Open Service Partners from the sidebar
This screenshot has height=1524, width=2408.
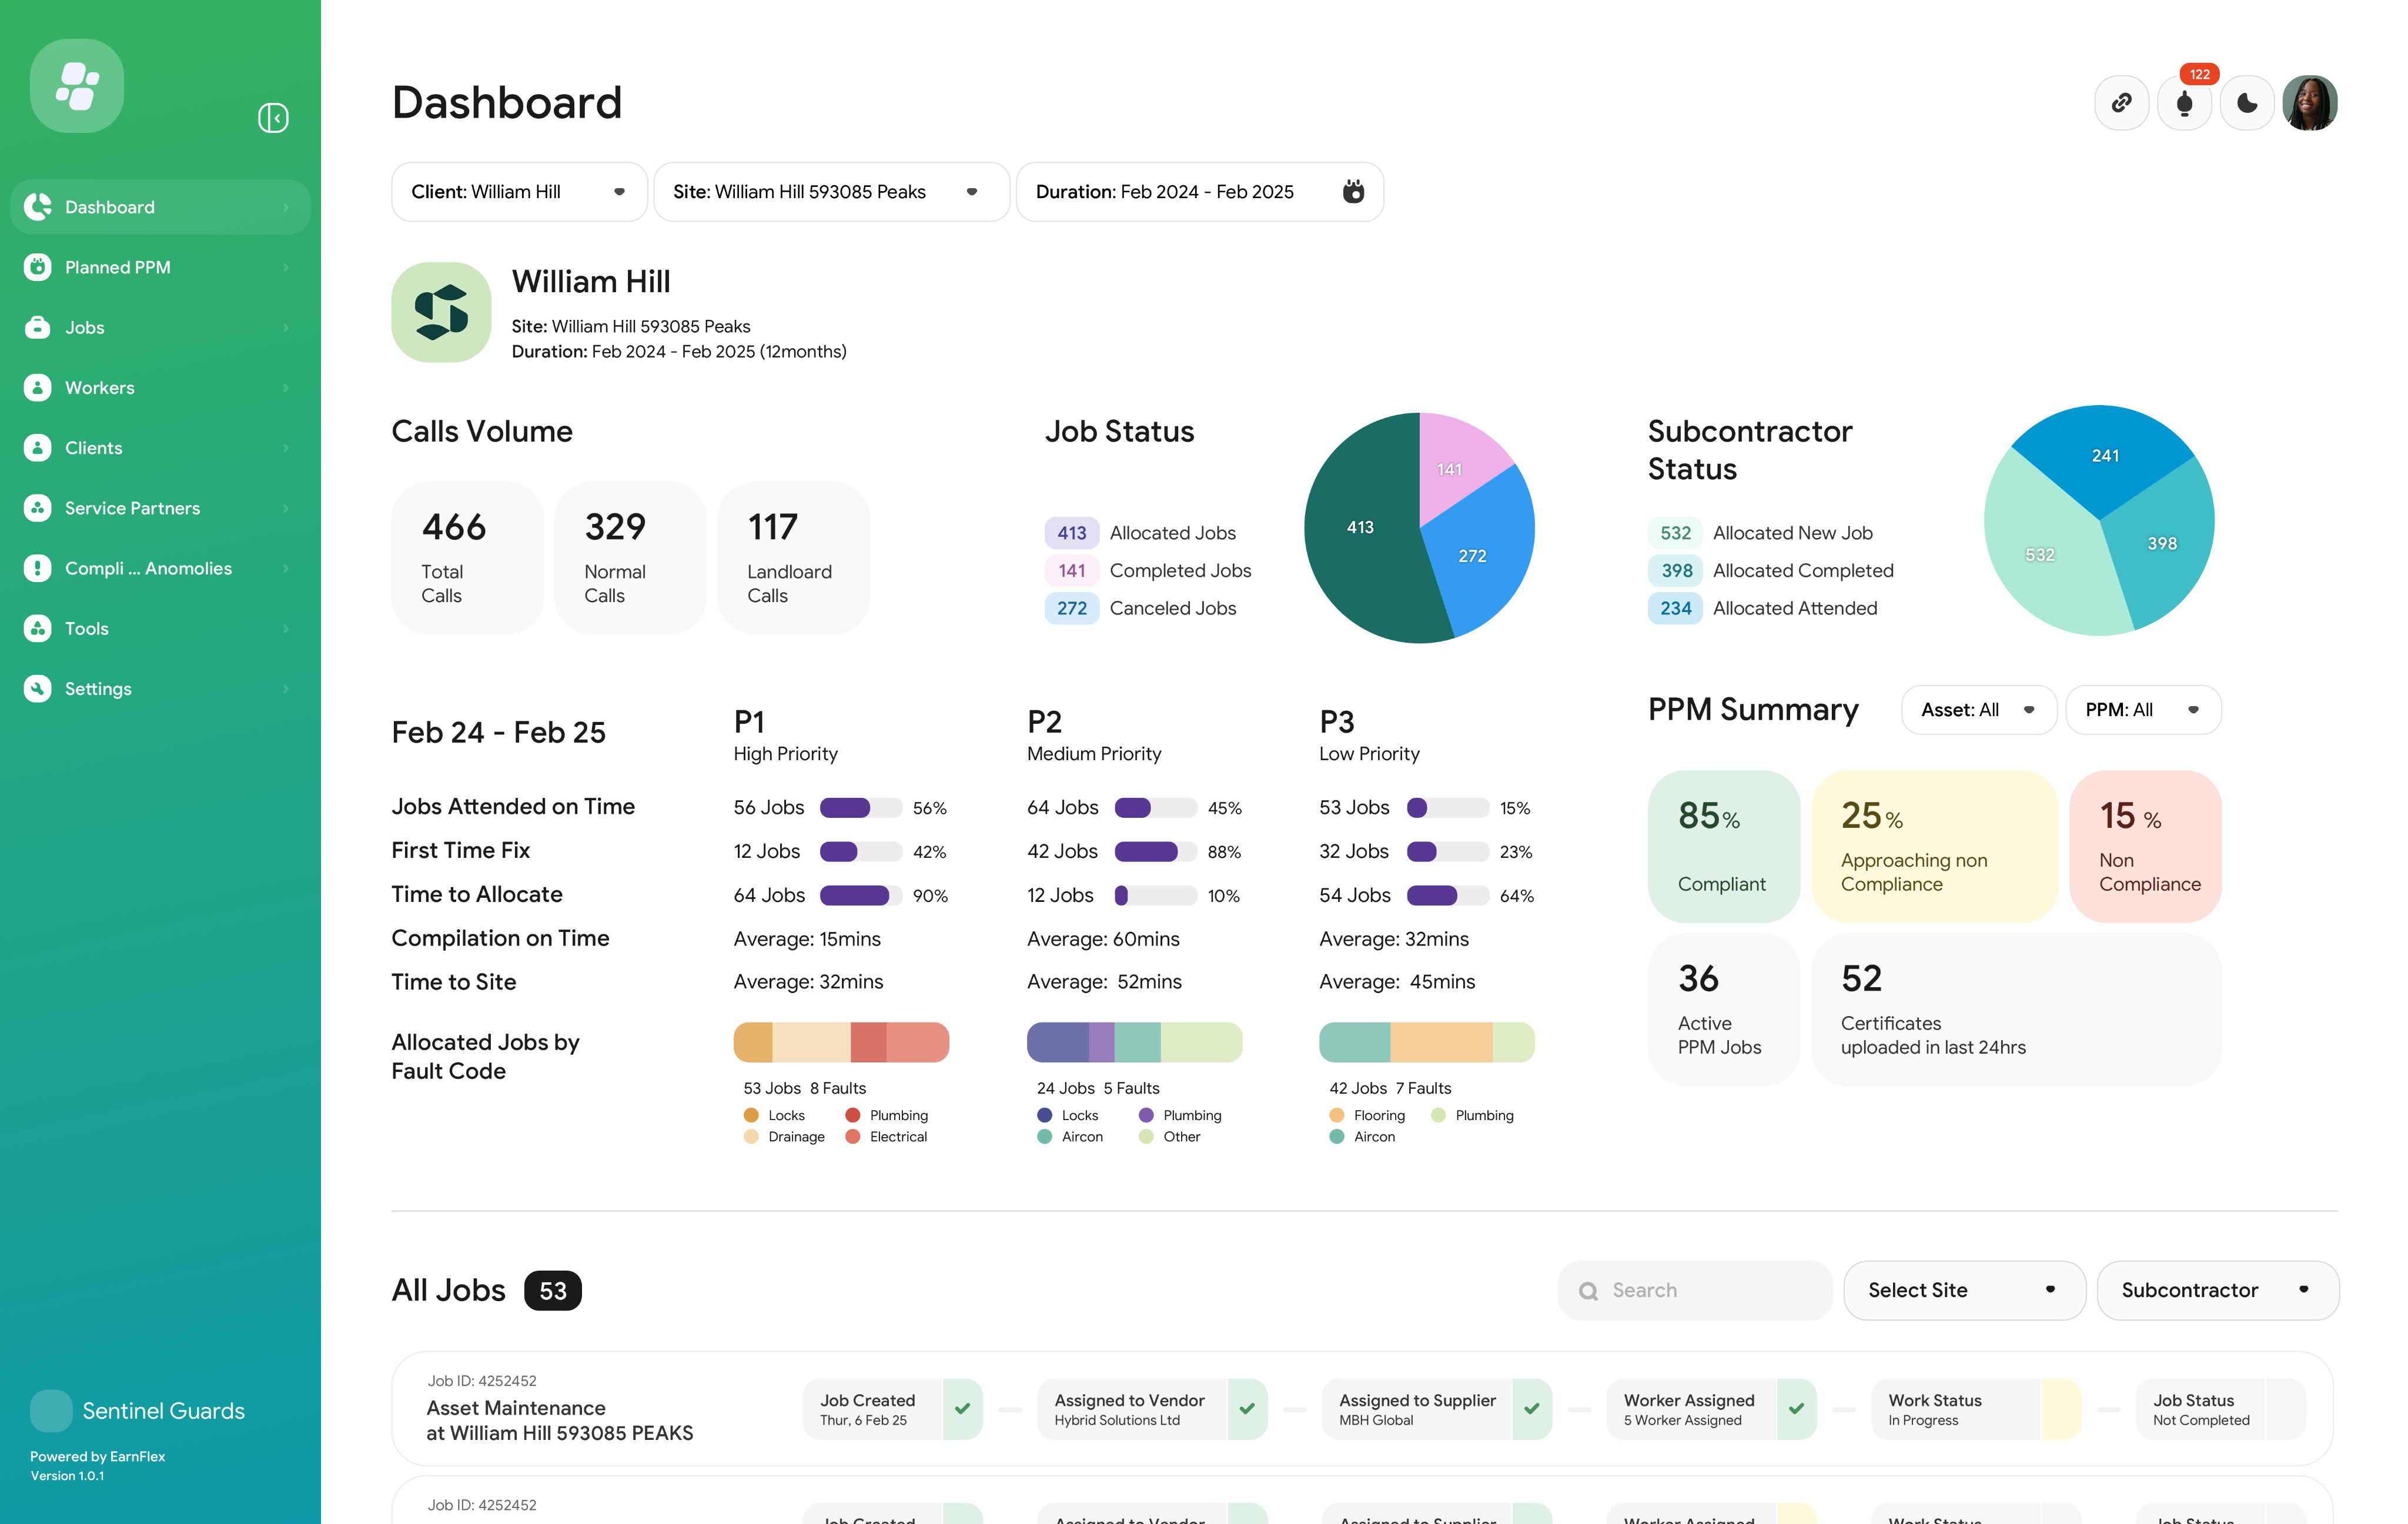click(160, 508)
